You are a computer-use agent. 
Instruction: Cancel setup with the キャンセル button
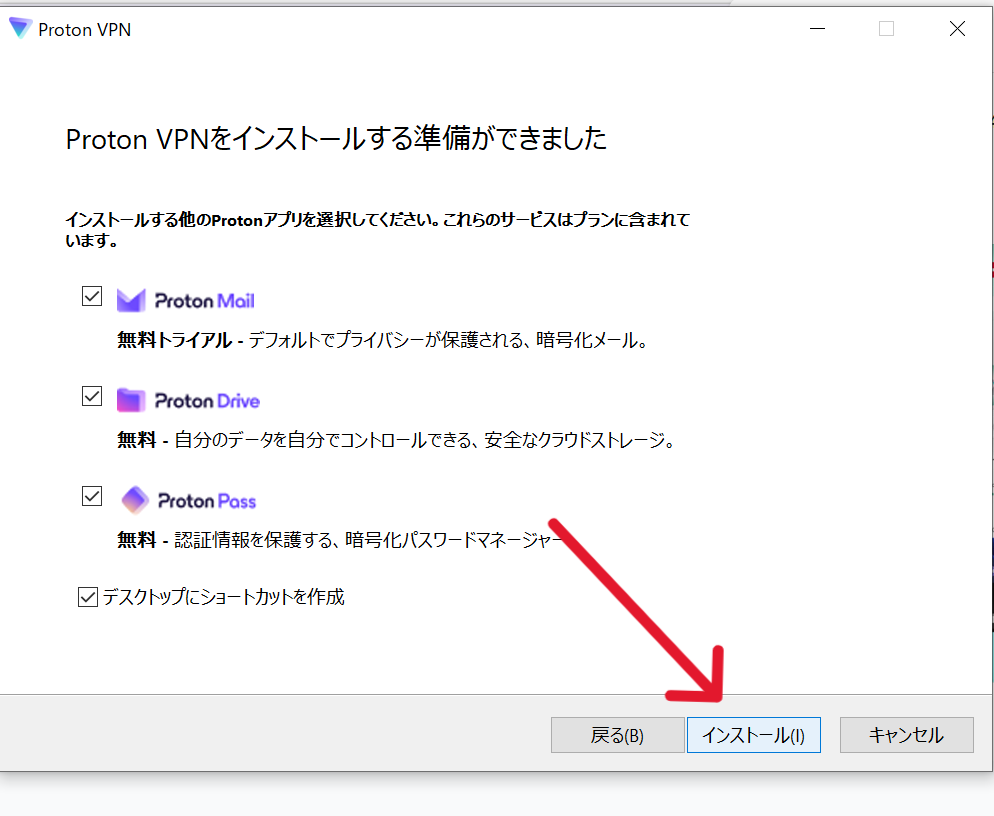tap(906, 735)
